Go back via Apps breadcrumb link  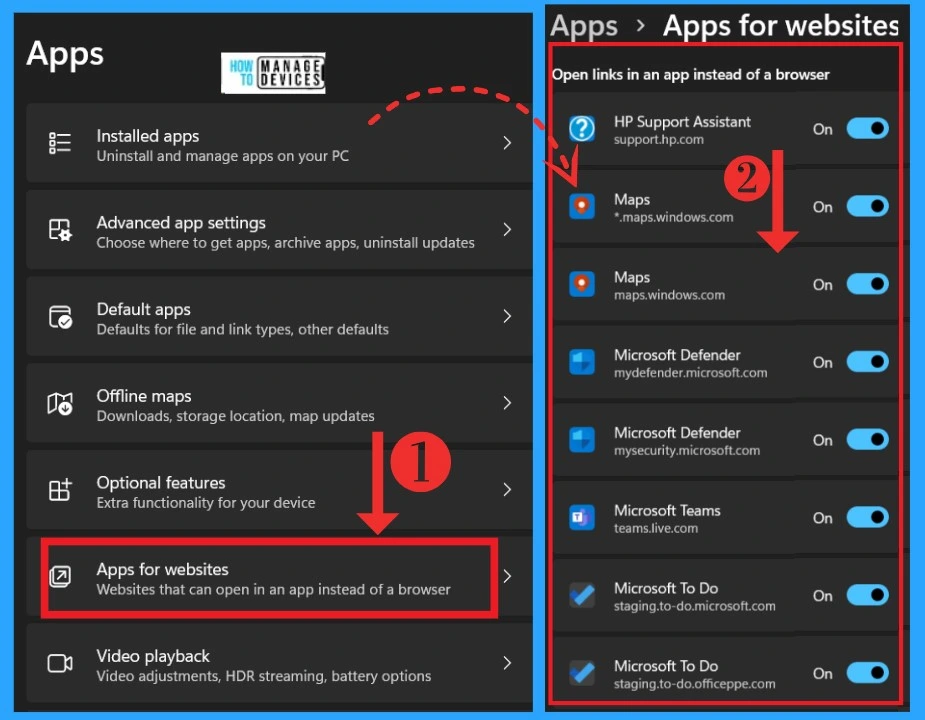pyautogui.click(x=583, y=27)
